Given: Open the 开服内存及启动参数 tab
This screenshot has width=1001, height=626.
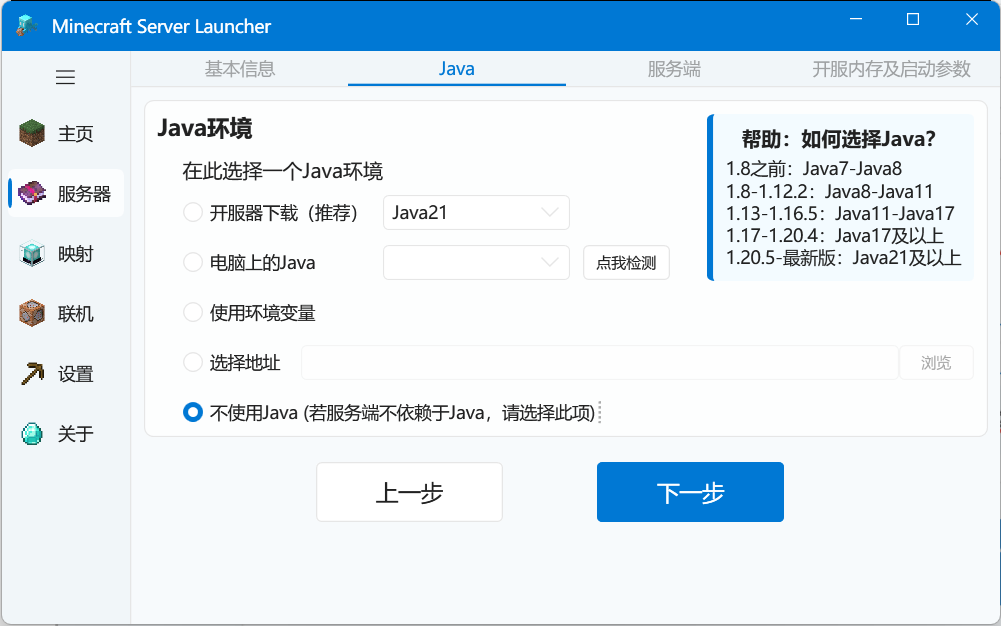Looking at the screenshot, I should point(891,69).
